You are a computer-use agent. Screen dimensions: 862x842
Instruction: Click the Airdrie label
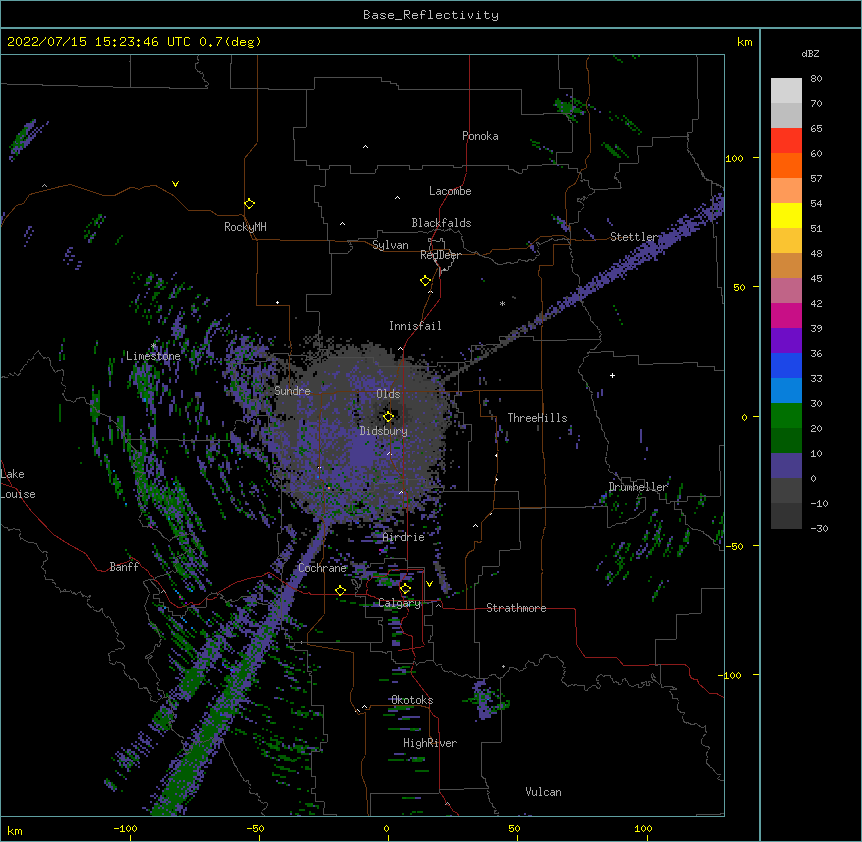(404, 537)
